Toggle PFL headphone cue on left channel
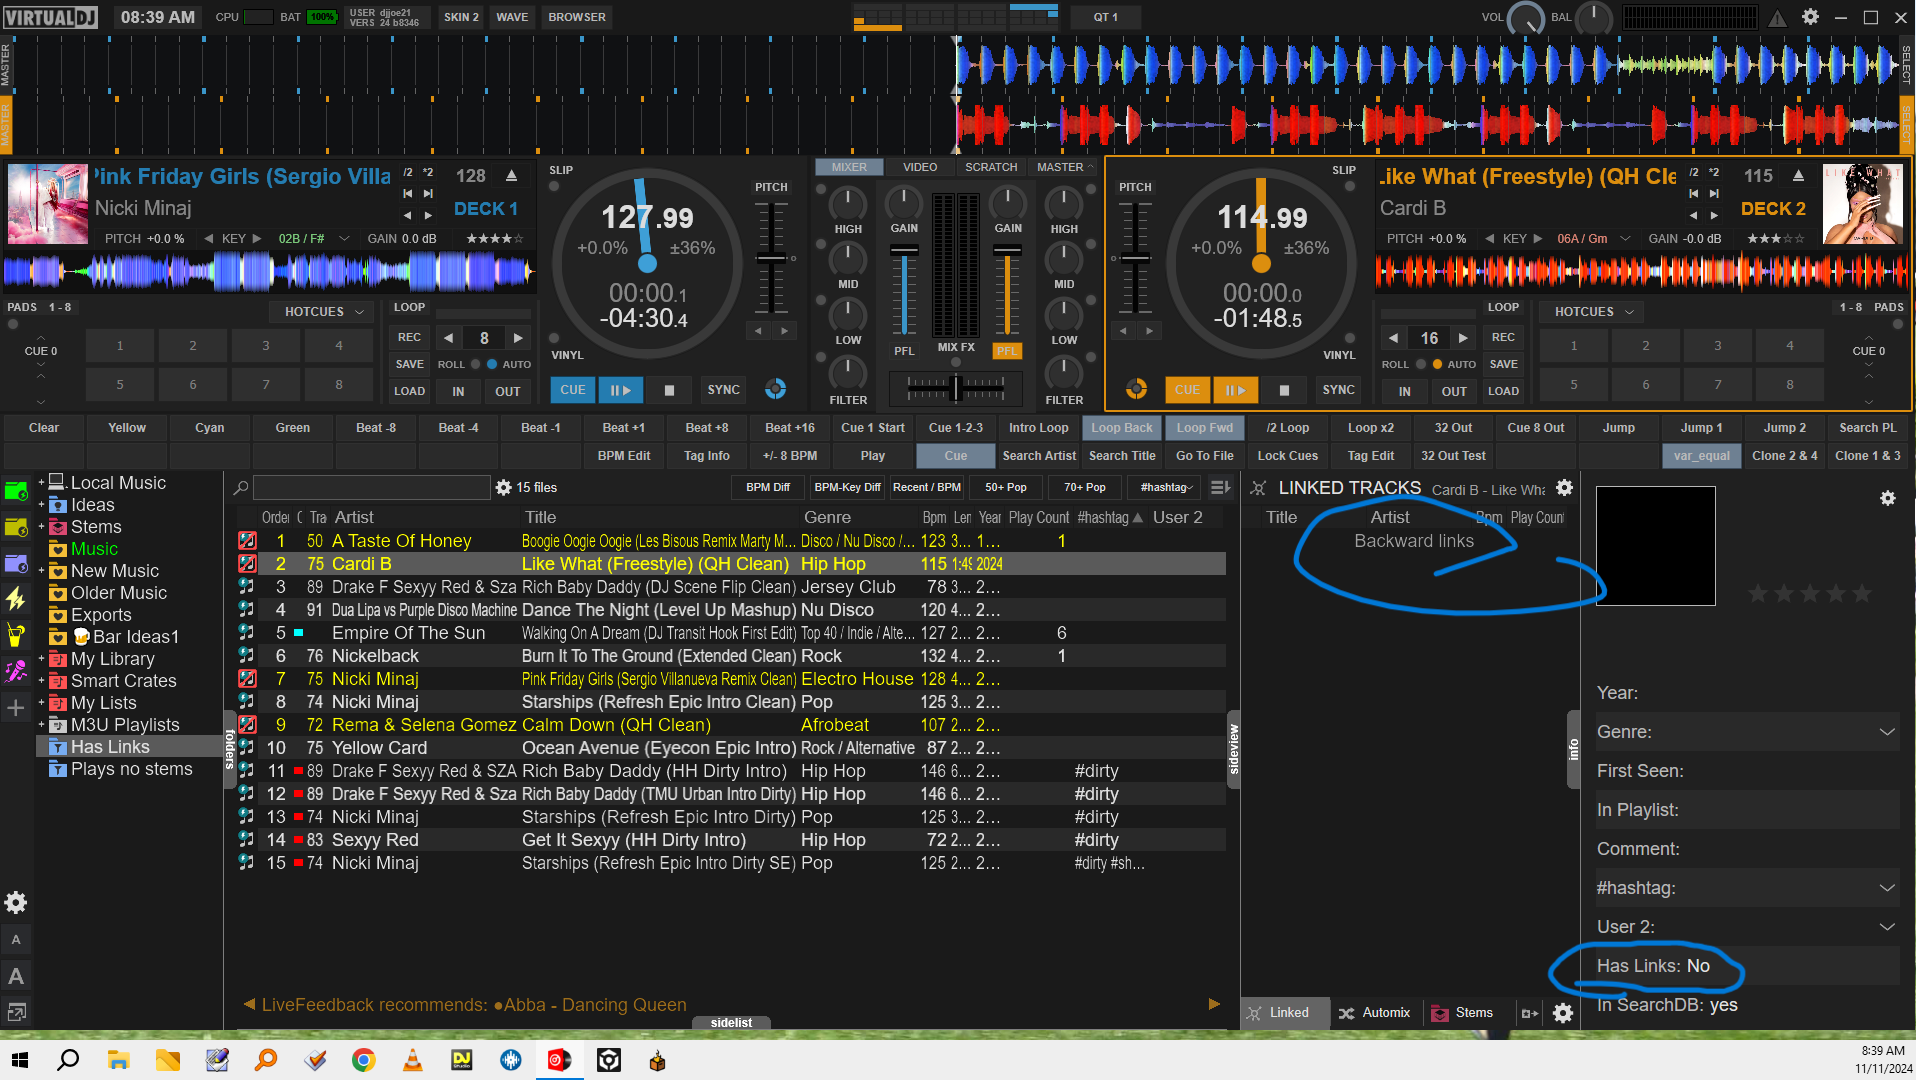The width and height of the screenshot is (1916, 1080). (904, 351)
